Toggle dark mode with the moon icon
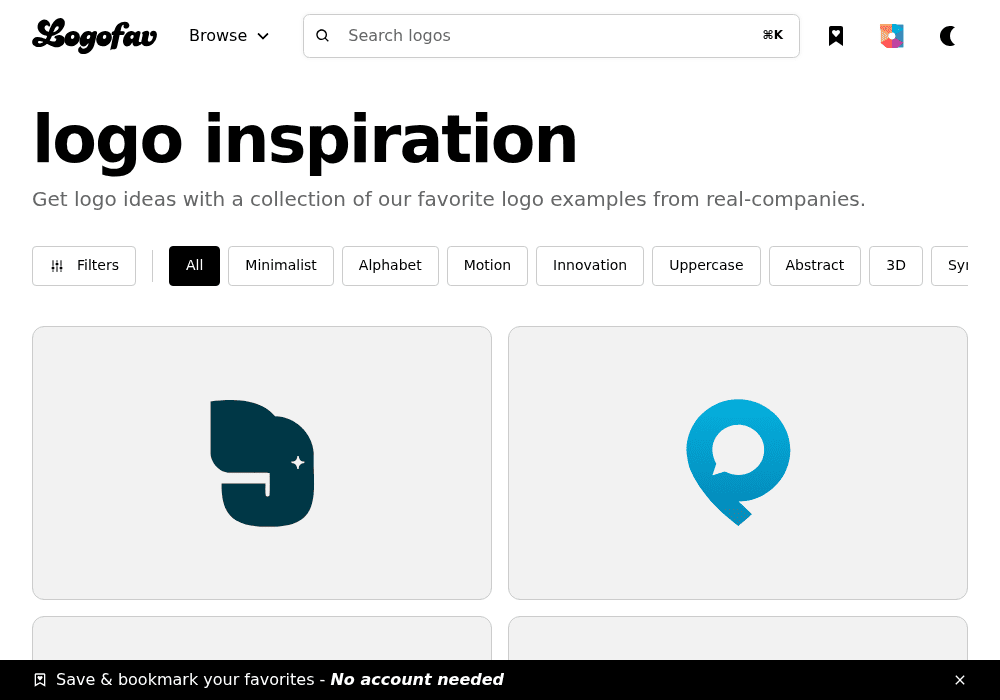 [948, 36]
